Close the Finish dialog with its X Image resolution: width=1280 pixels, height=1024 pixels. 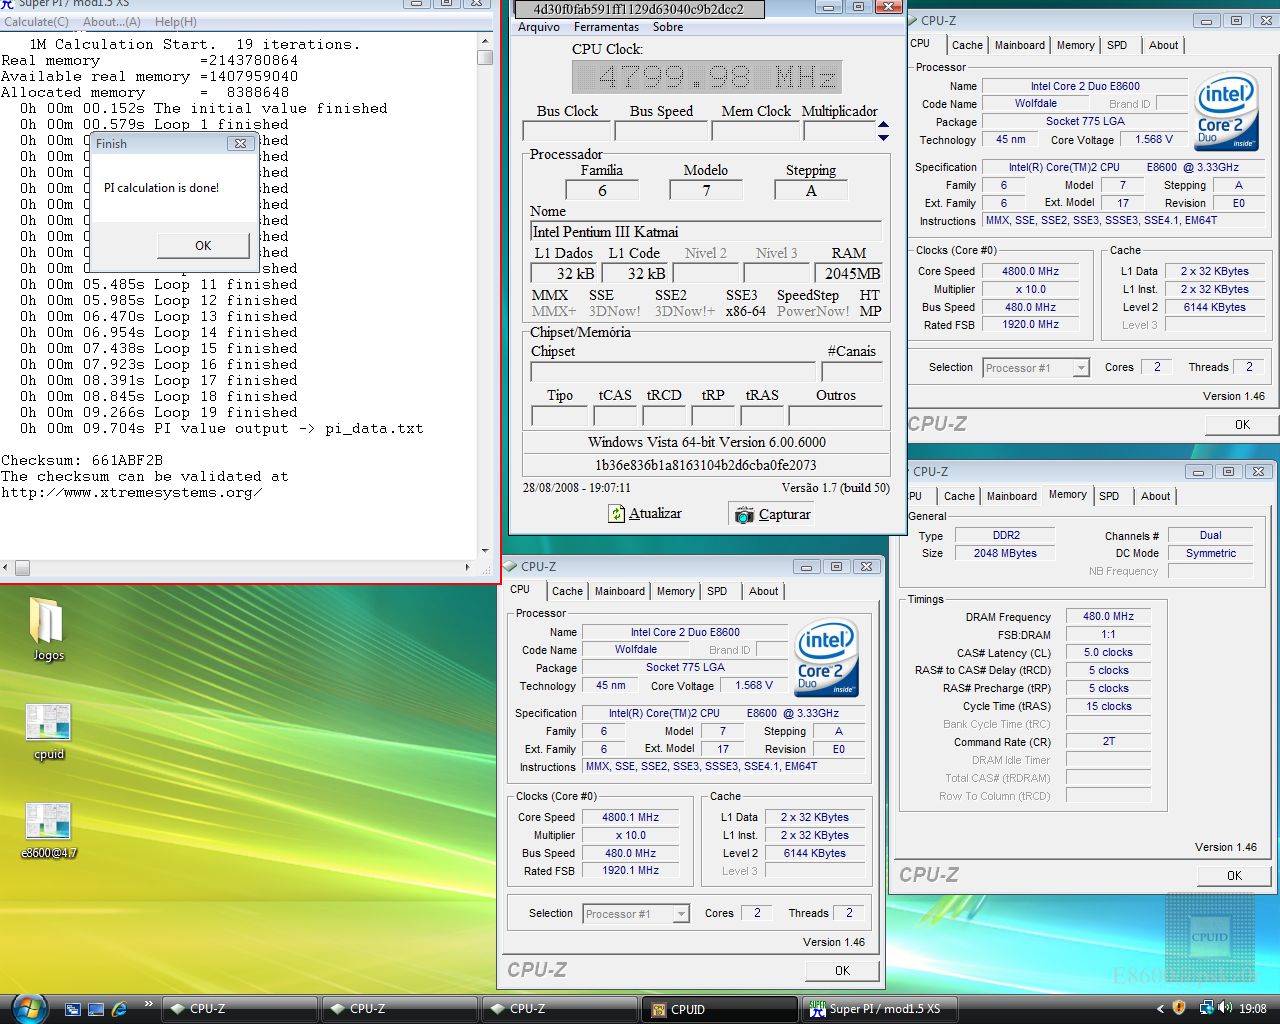click(x=240, y=144)
